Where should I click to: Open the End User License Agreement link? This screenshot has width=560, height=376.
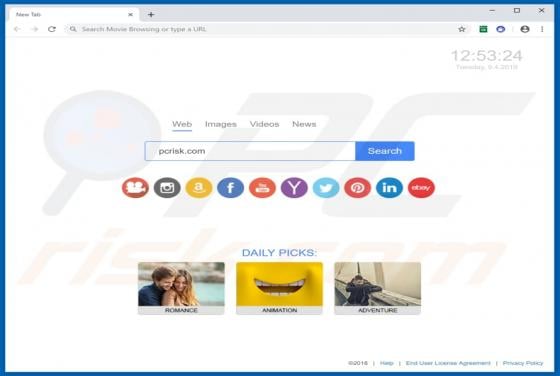point(448,363)
